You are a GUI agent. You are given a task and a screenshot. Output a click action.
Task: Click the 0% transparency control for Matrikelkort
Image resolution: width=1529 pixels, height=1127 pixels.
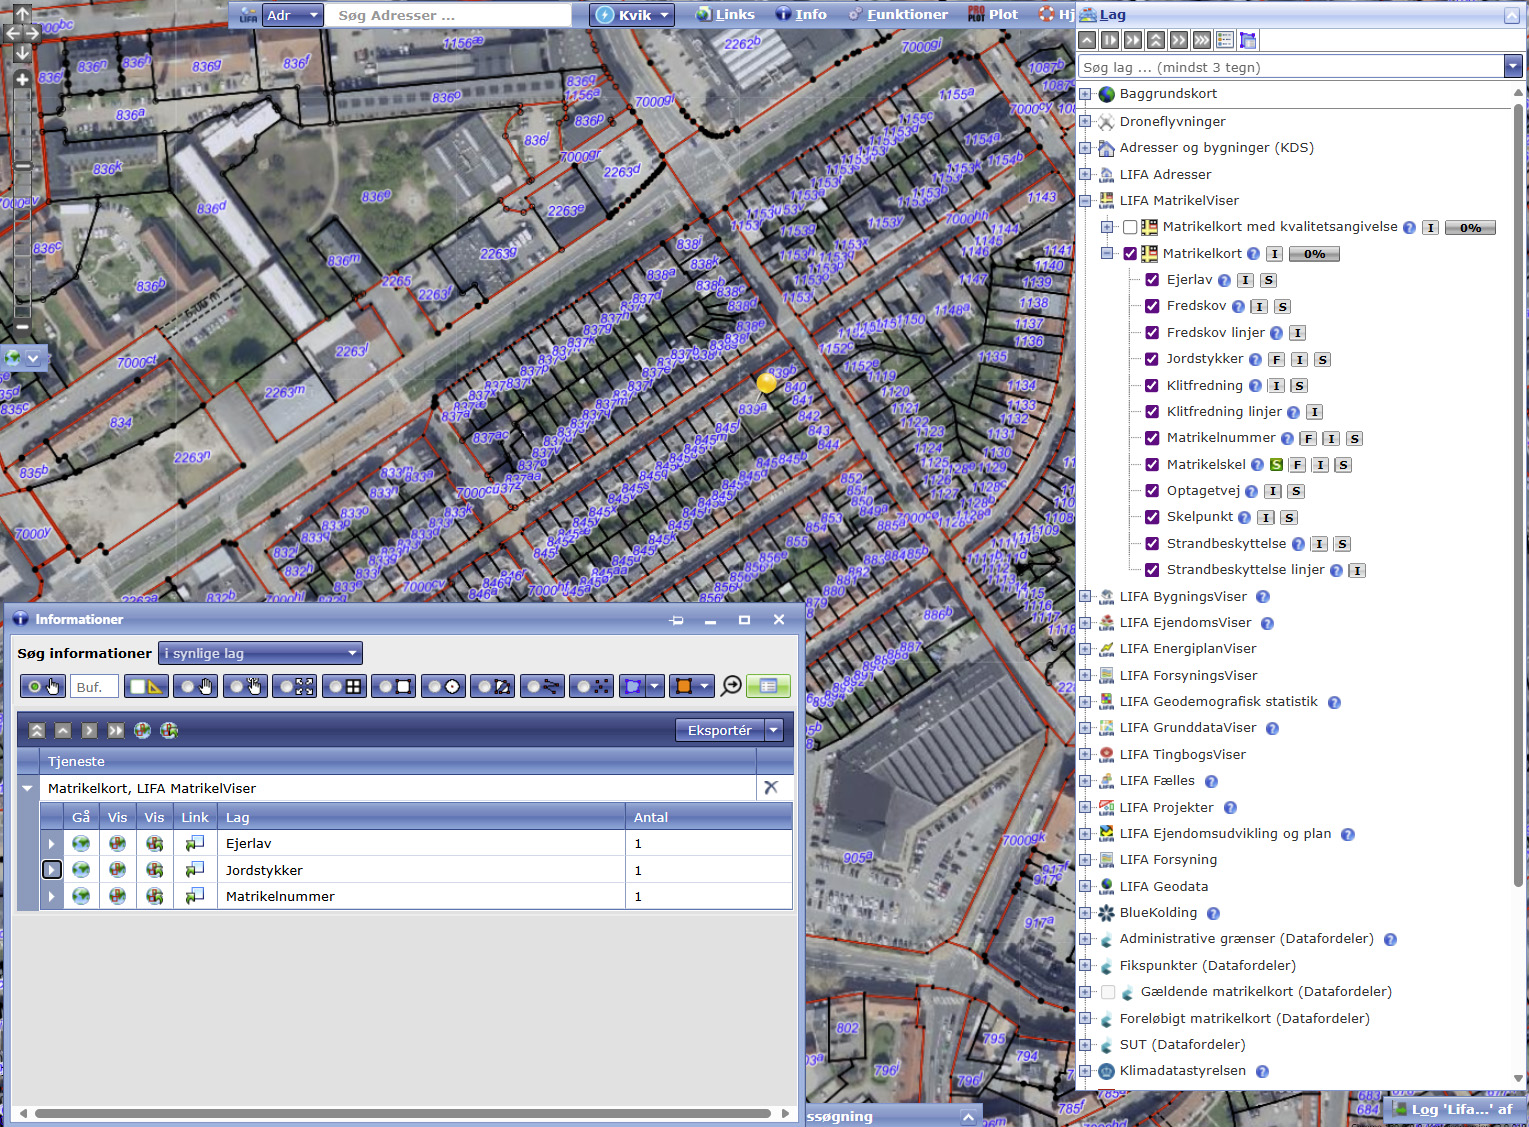[1313, 253]
